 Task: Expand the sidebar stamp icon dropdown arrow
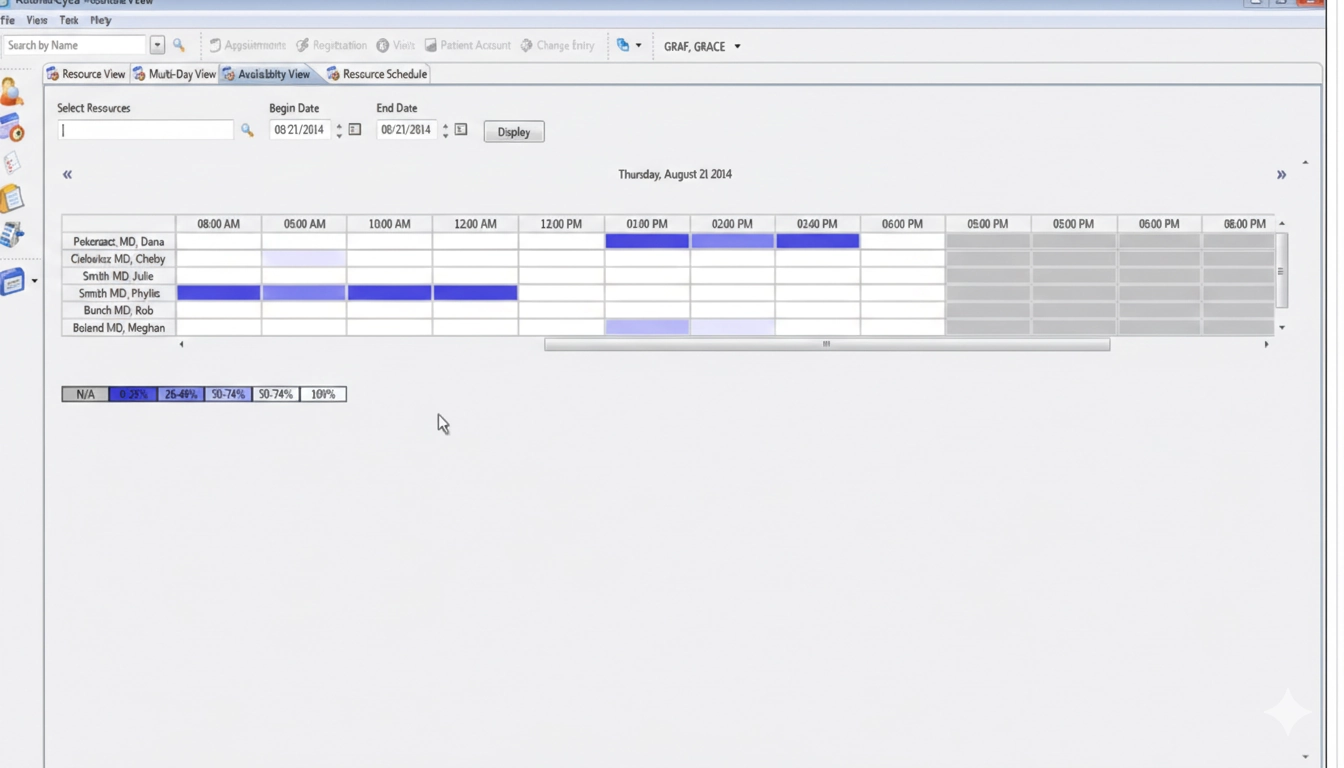[34, 281]
